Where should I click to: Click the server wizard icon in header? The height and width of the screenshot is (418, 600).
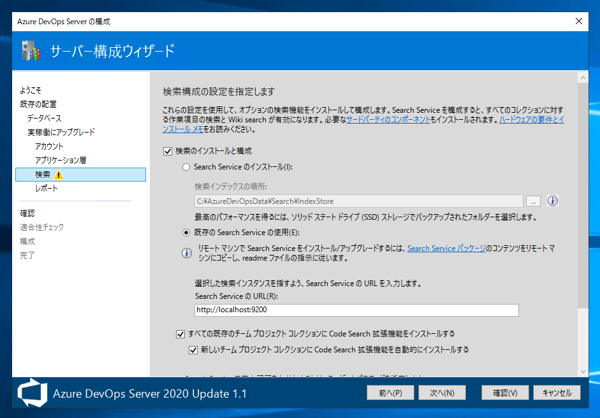31,51
